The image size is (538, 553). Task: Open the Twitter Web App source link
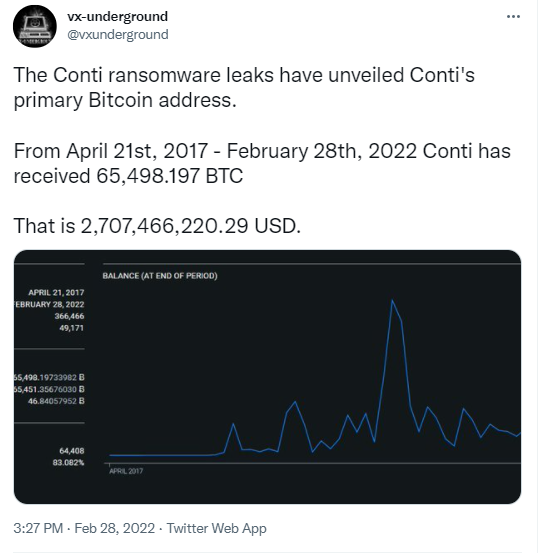[x=216, y=528]
